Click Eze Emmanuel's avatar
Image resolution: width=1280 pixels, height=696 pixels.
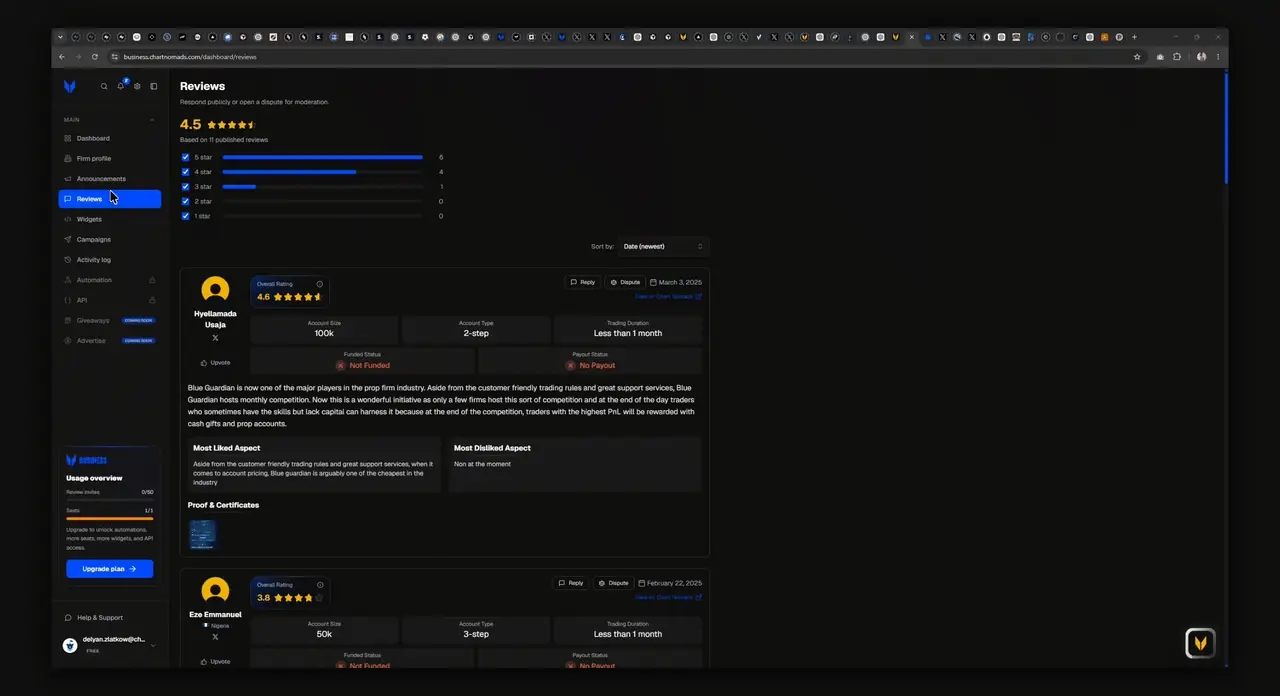click(x=215, y=591)
